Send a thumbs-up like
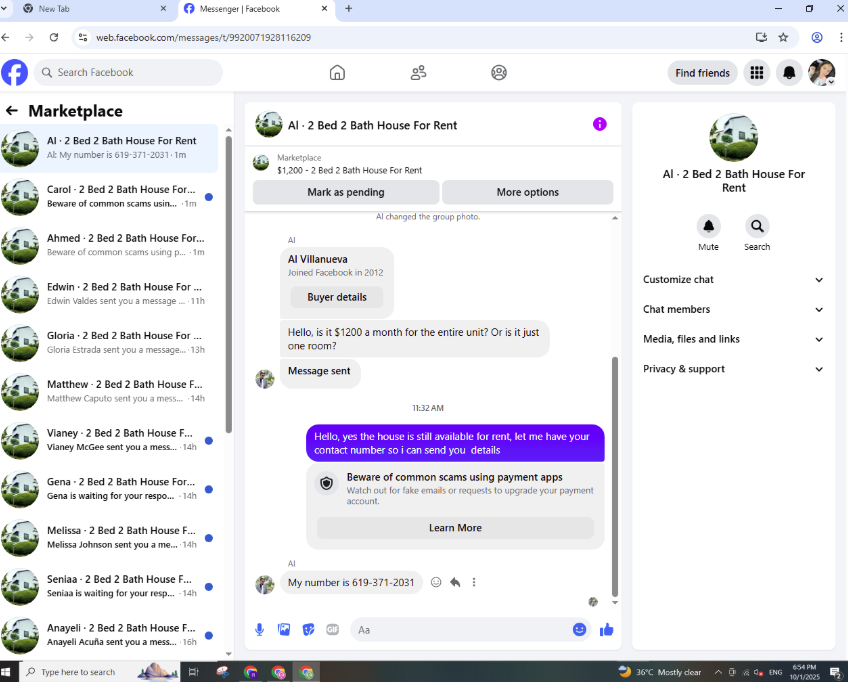This screenshot has height=682, width=848. click(x=606, y=630)
